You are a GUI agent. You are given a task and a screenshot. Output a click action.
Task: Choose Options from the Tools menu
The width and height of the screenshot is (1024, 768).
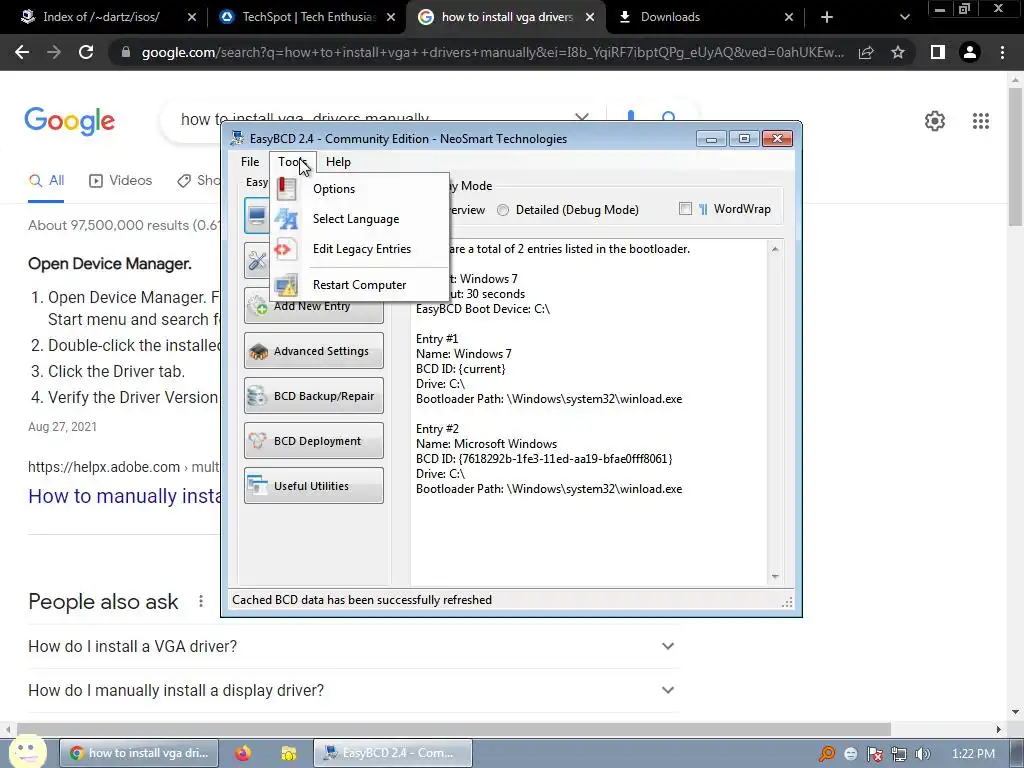click(x=359, y=189)
